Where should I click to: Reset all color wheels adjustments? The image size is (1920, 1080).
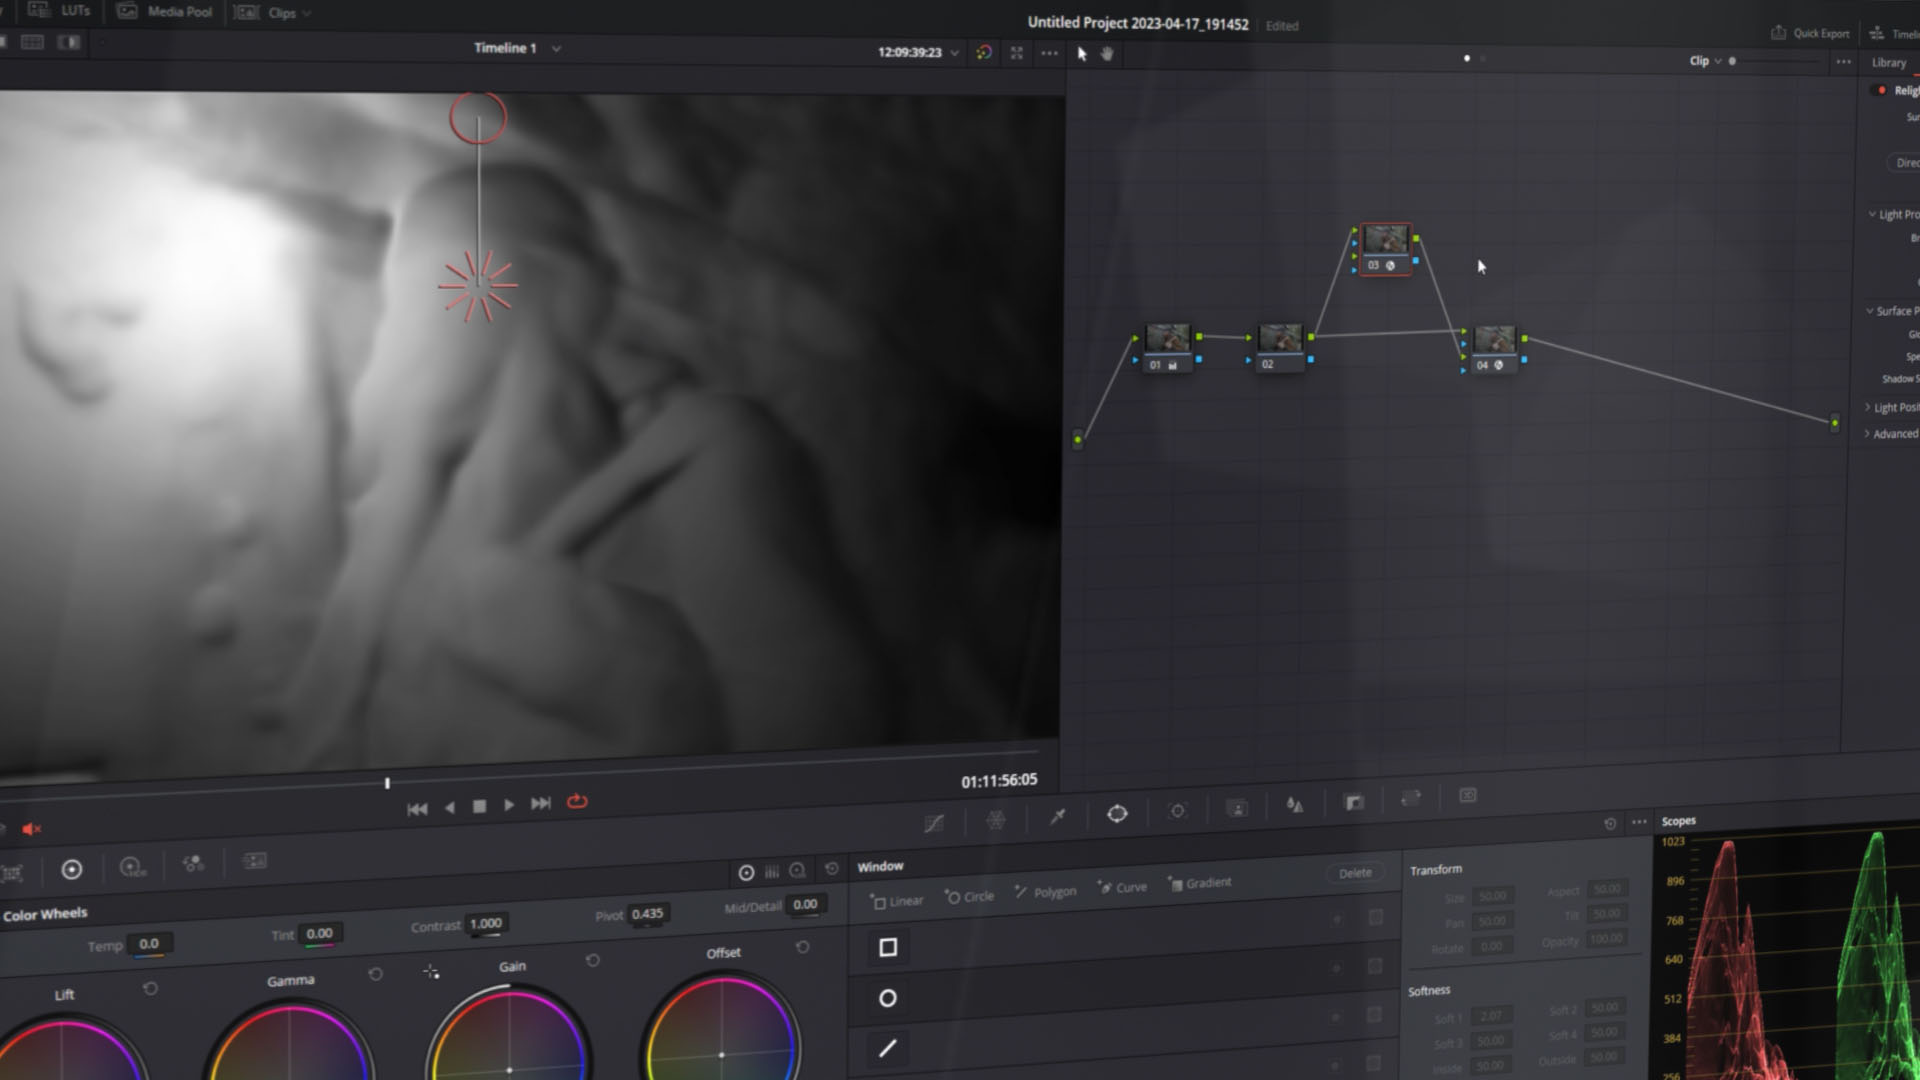[x=831, y=869]
